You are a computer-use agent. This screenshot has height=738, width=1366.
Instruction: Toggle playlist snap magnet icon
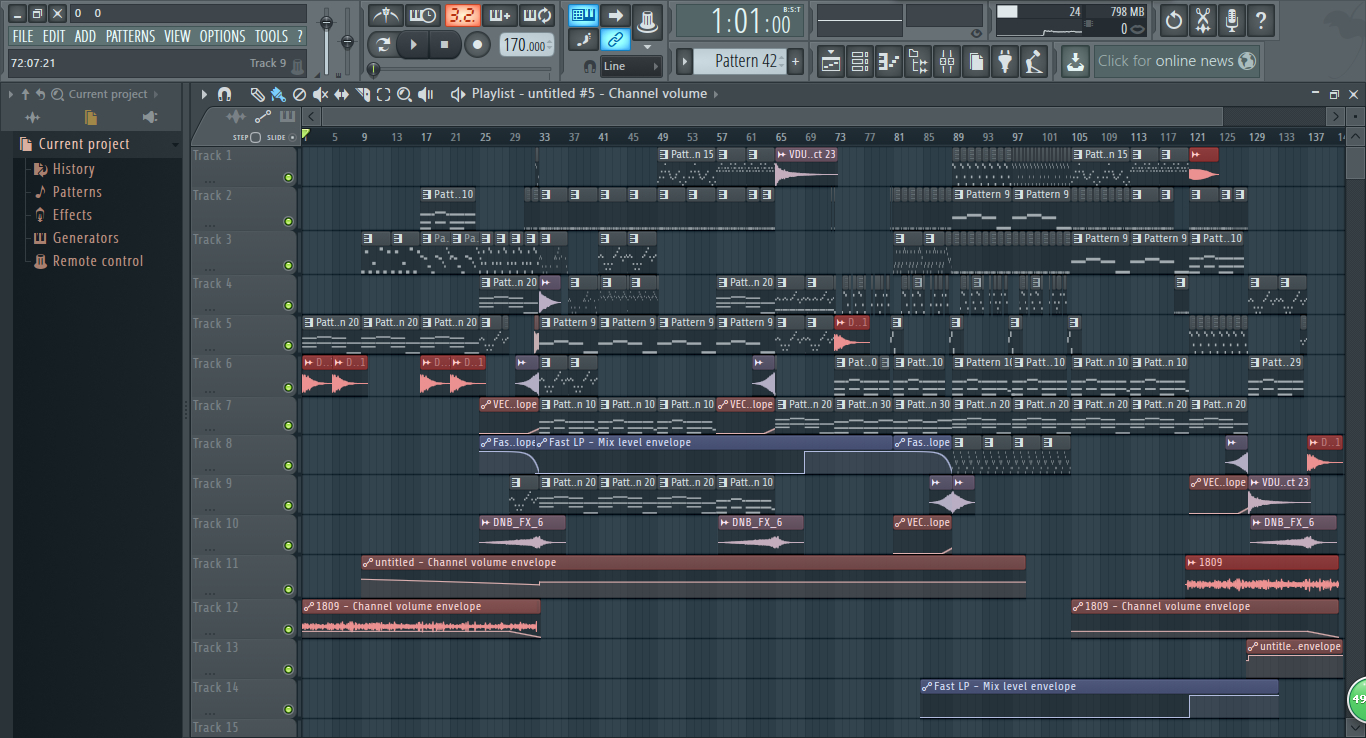[x=224, y=94]
